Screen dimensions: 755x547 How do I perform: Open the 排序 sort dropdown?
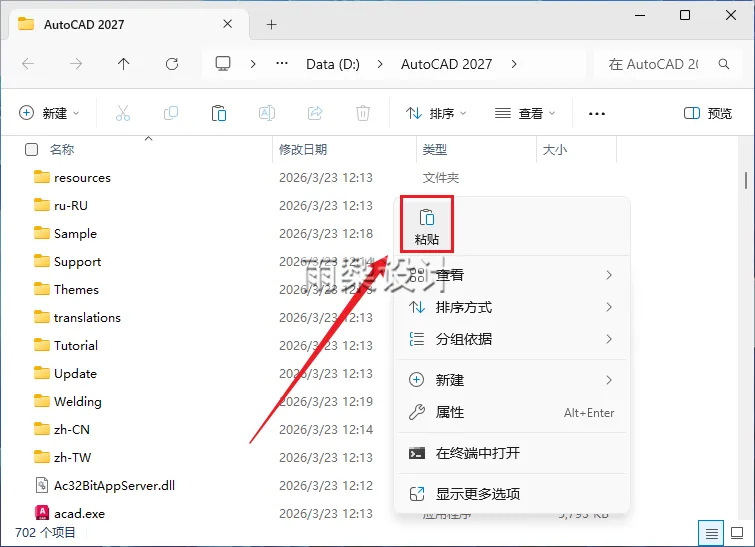(436, 114)
